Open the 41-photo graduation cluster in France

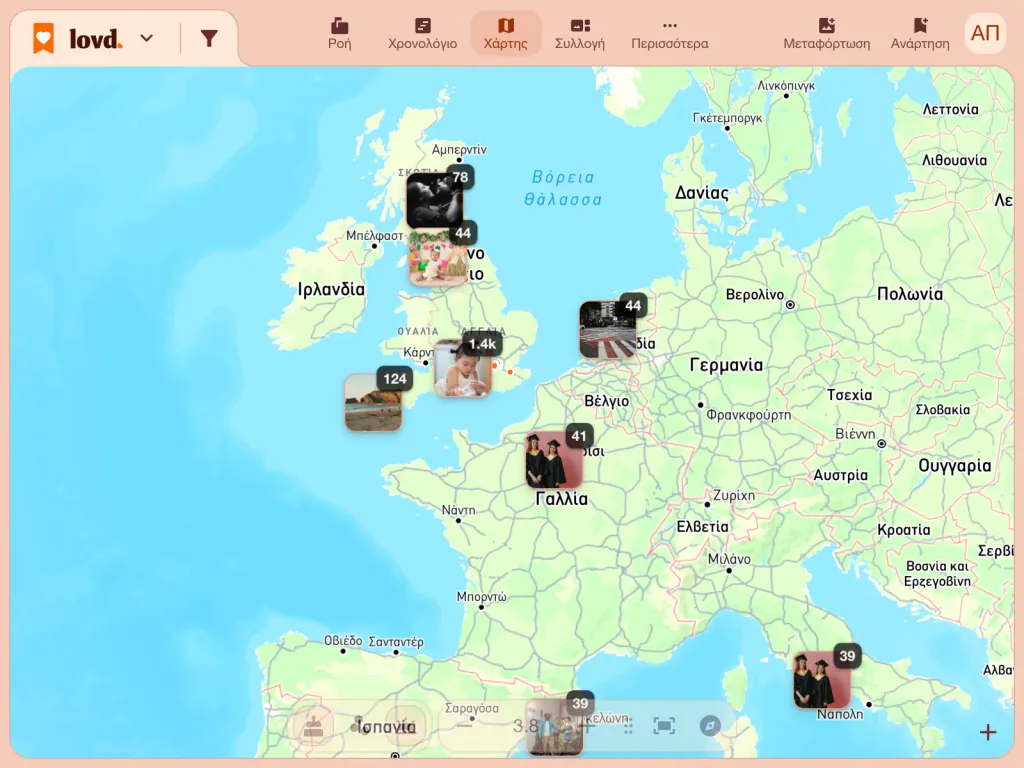(554, 460)
